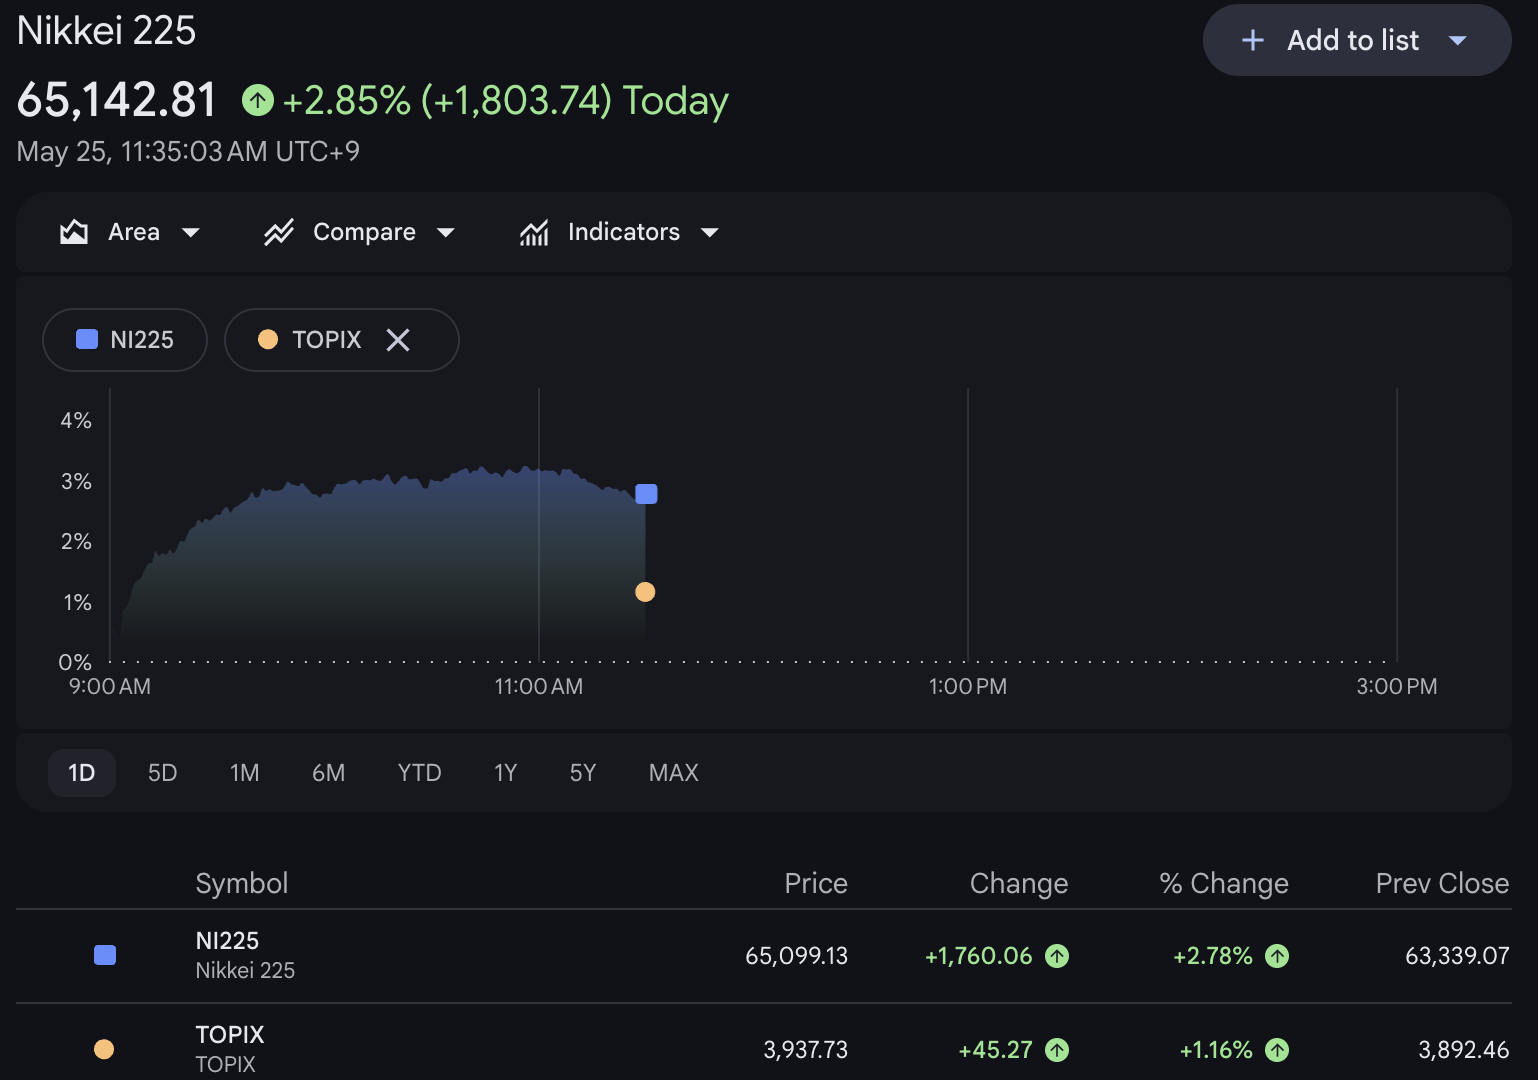Click the up-arrow icon next to +1.16%

[1277, 1050]
